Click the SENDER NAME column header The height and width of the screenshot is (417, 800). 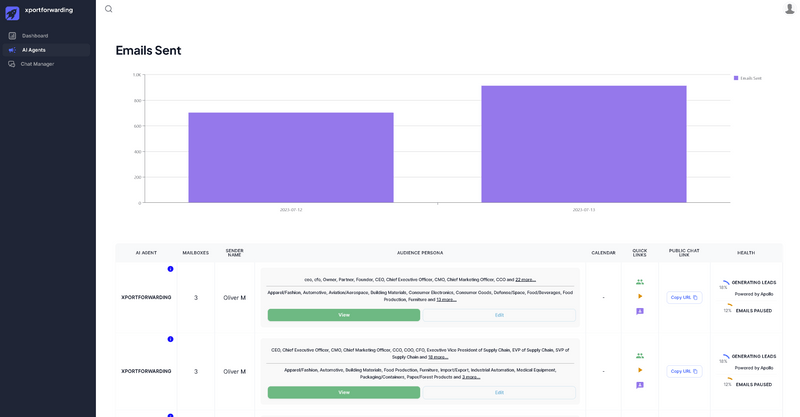pyautogui.click(x=234, y=253)
